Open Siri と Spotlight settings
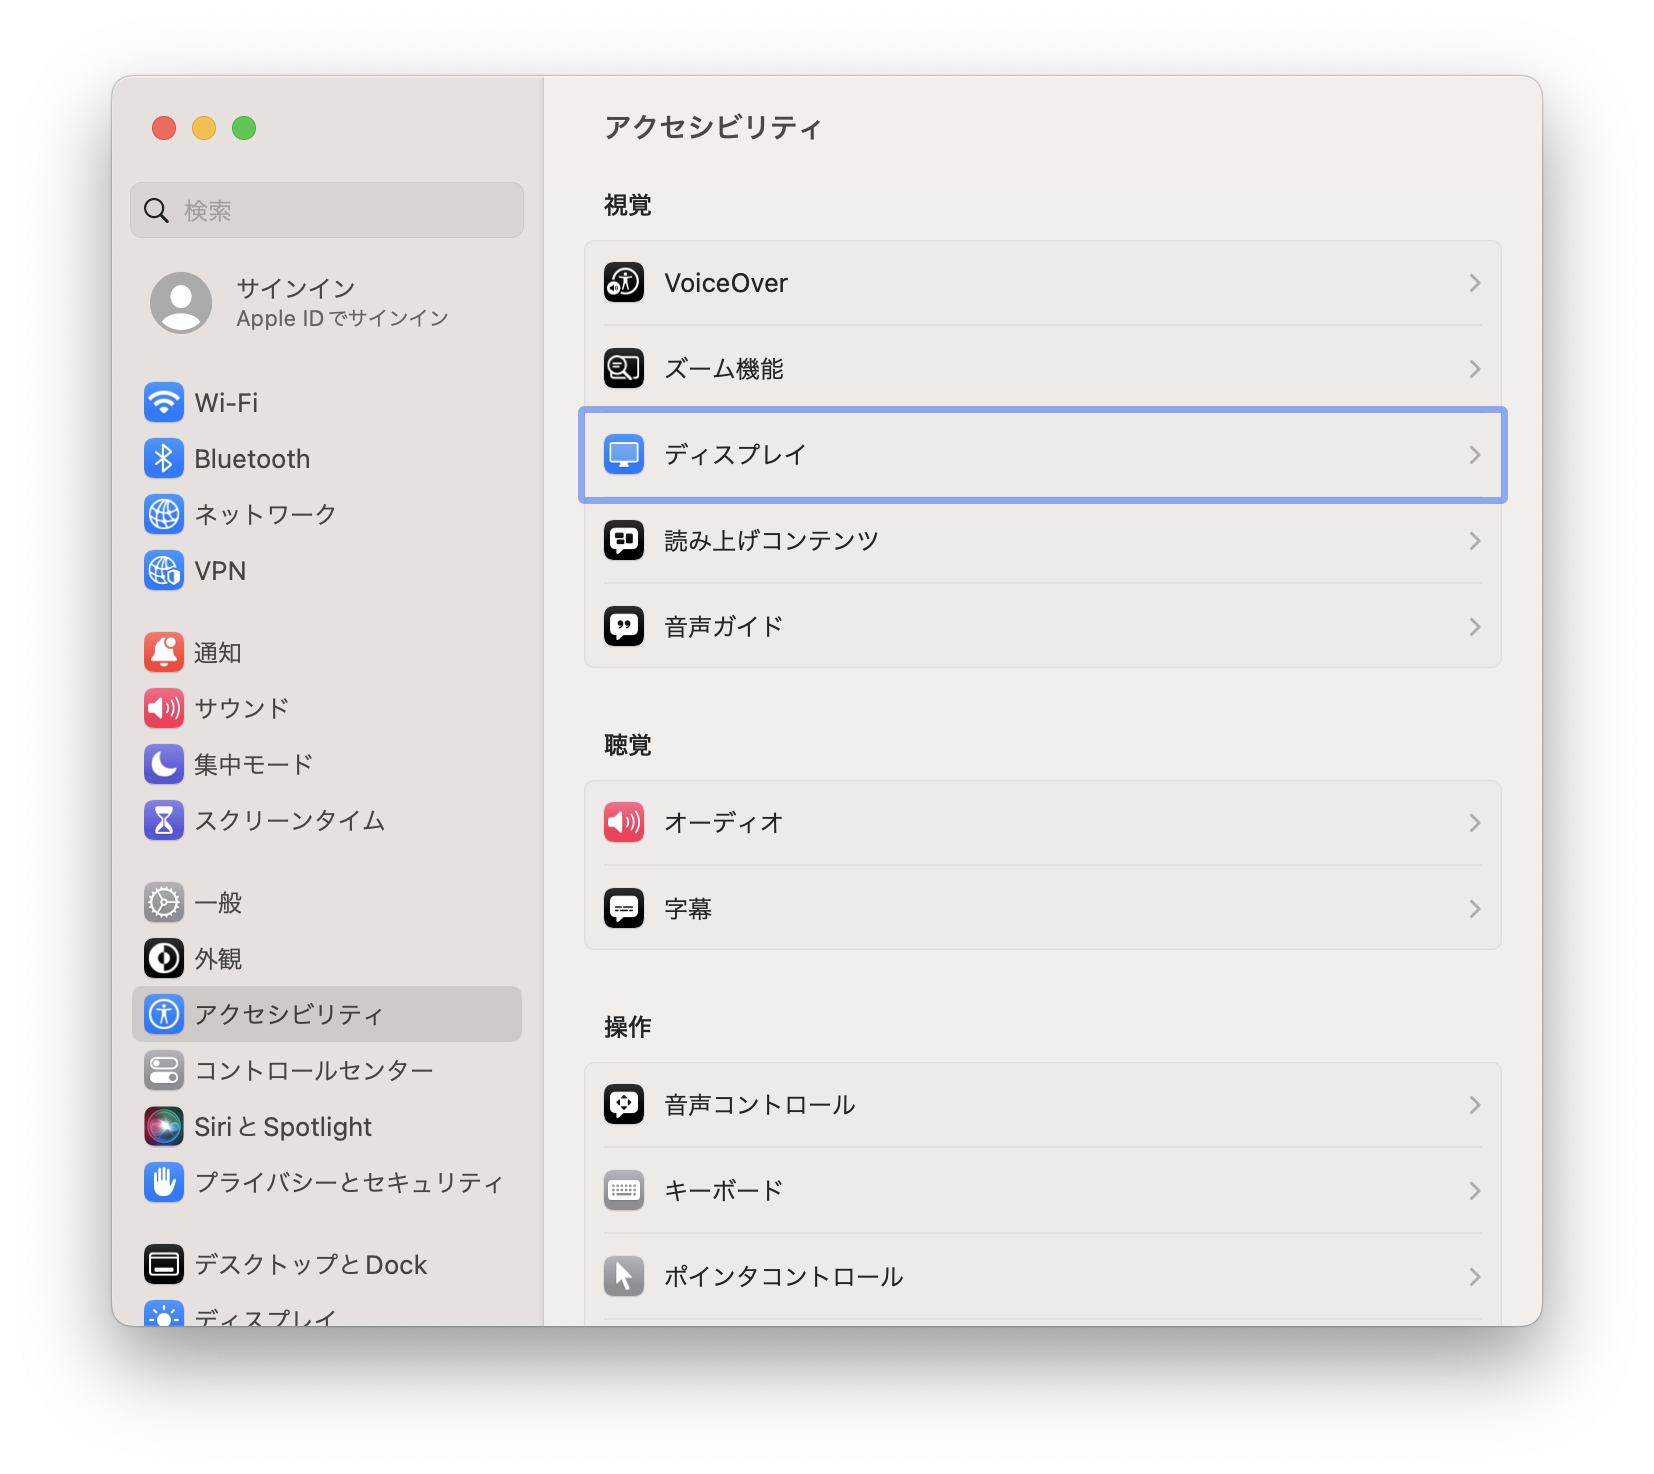 (x=282, y=1127)
